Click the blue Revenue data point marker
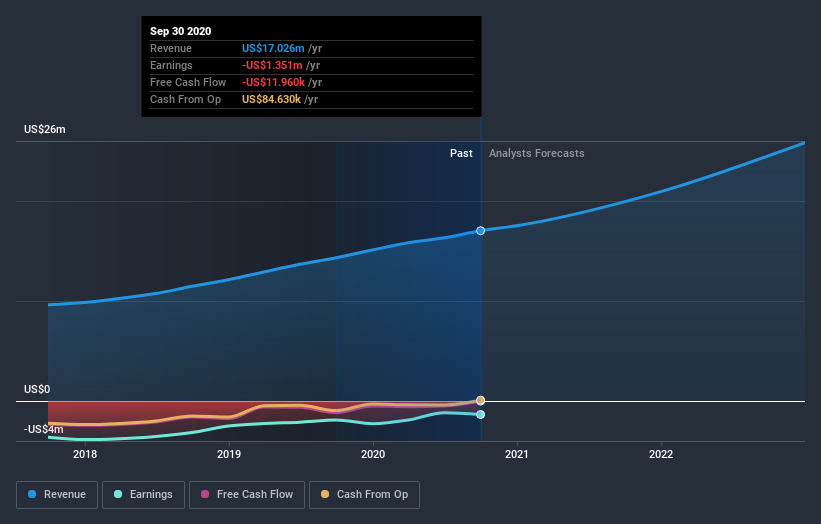Viewport: 821px width, 524px height. click(480, 231)
